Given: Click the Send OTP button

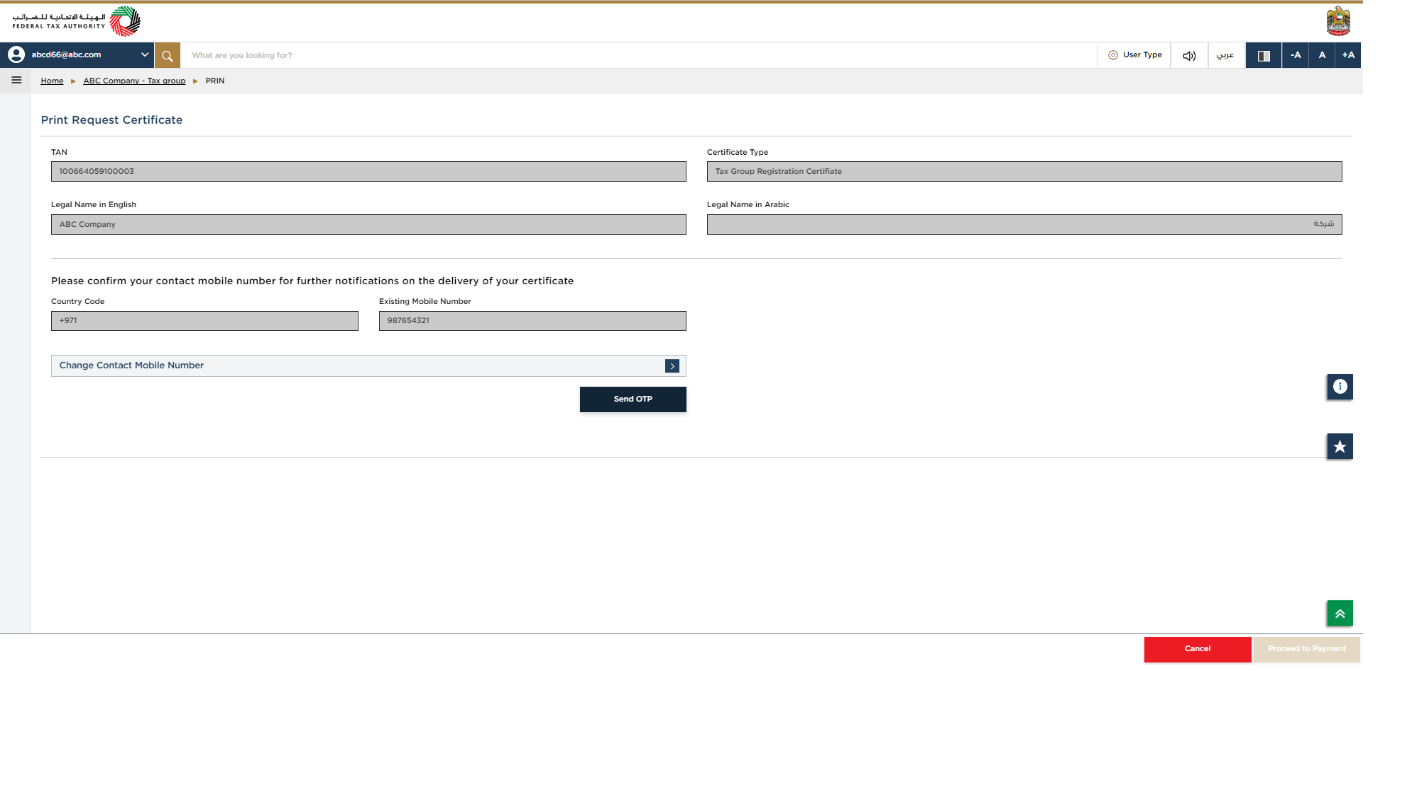Looking at the screenshot, I should [633, 399].
